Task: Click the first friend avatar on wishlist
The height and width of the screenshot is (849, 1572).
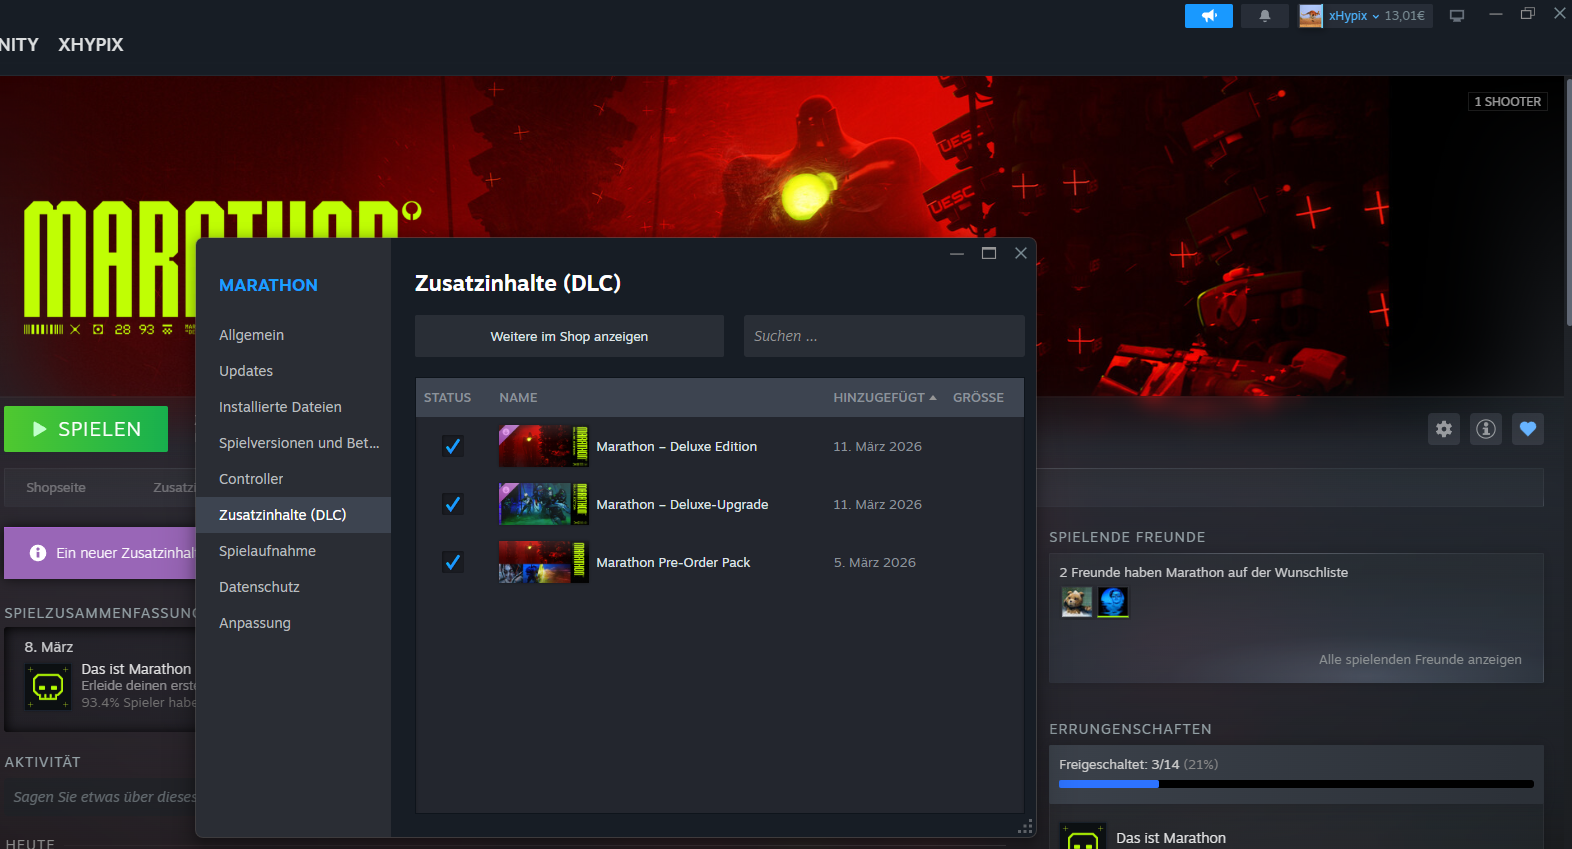Action: (x=1076, y=602)
